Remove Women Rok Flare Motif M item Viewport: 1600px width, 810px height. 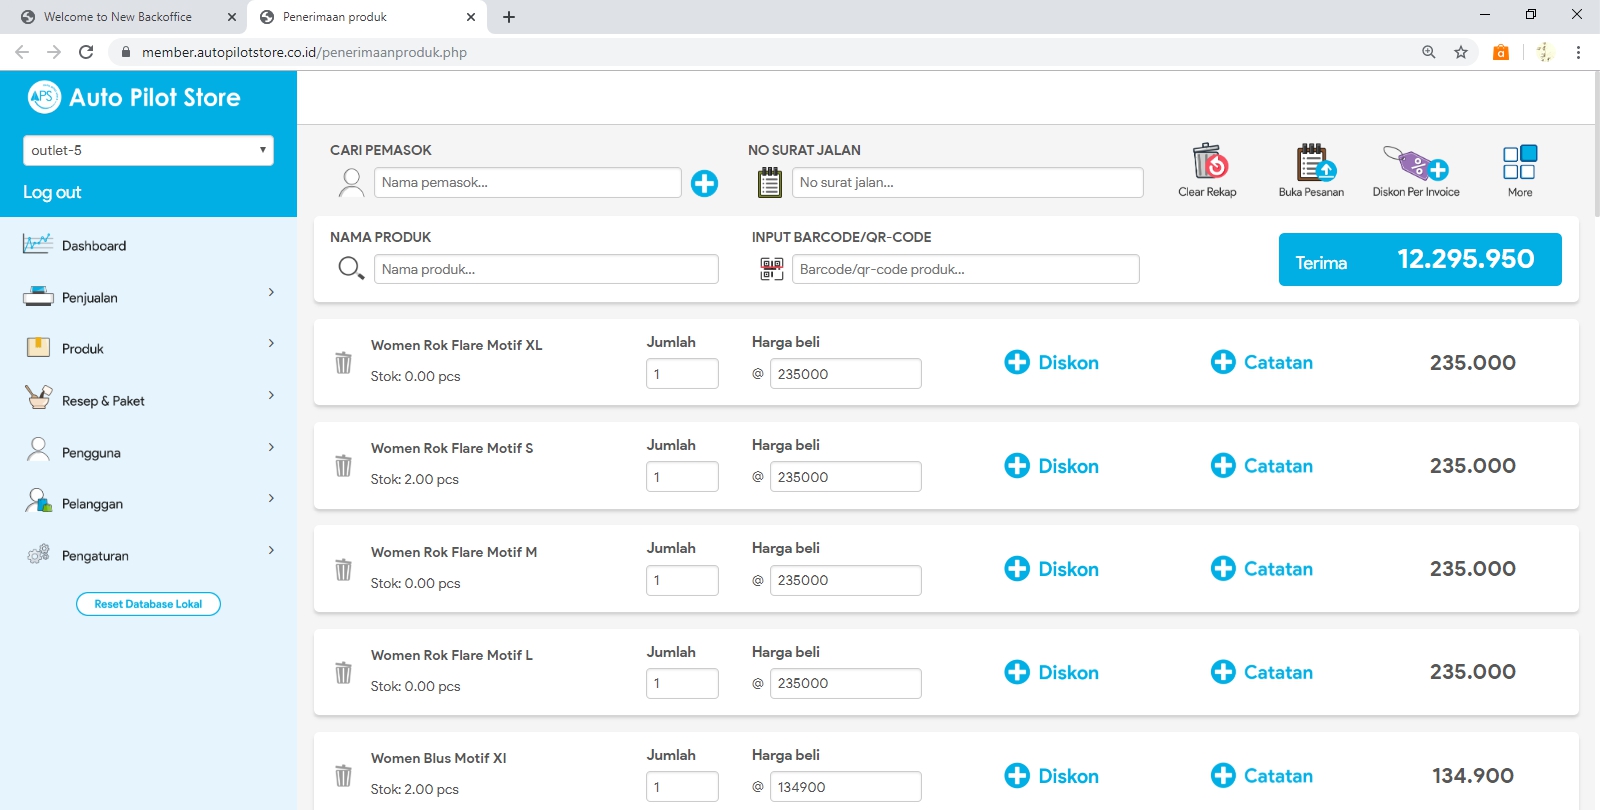point(343,569)
